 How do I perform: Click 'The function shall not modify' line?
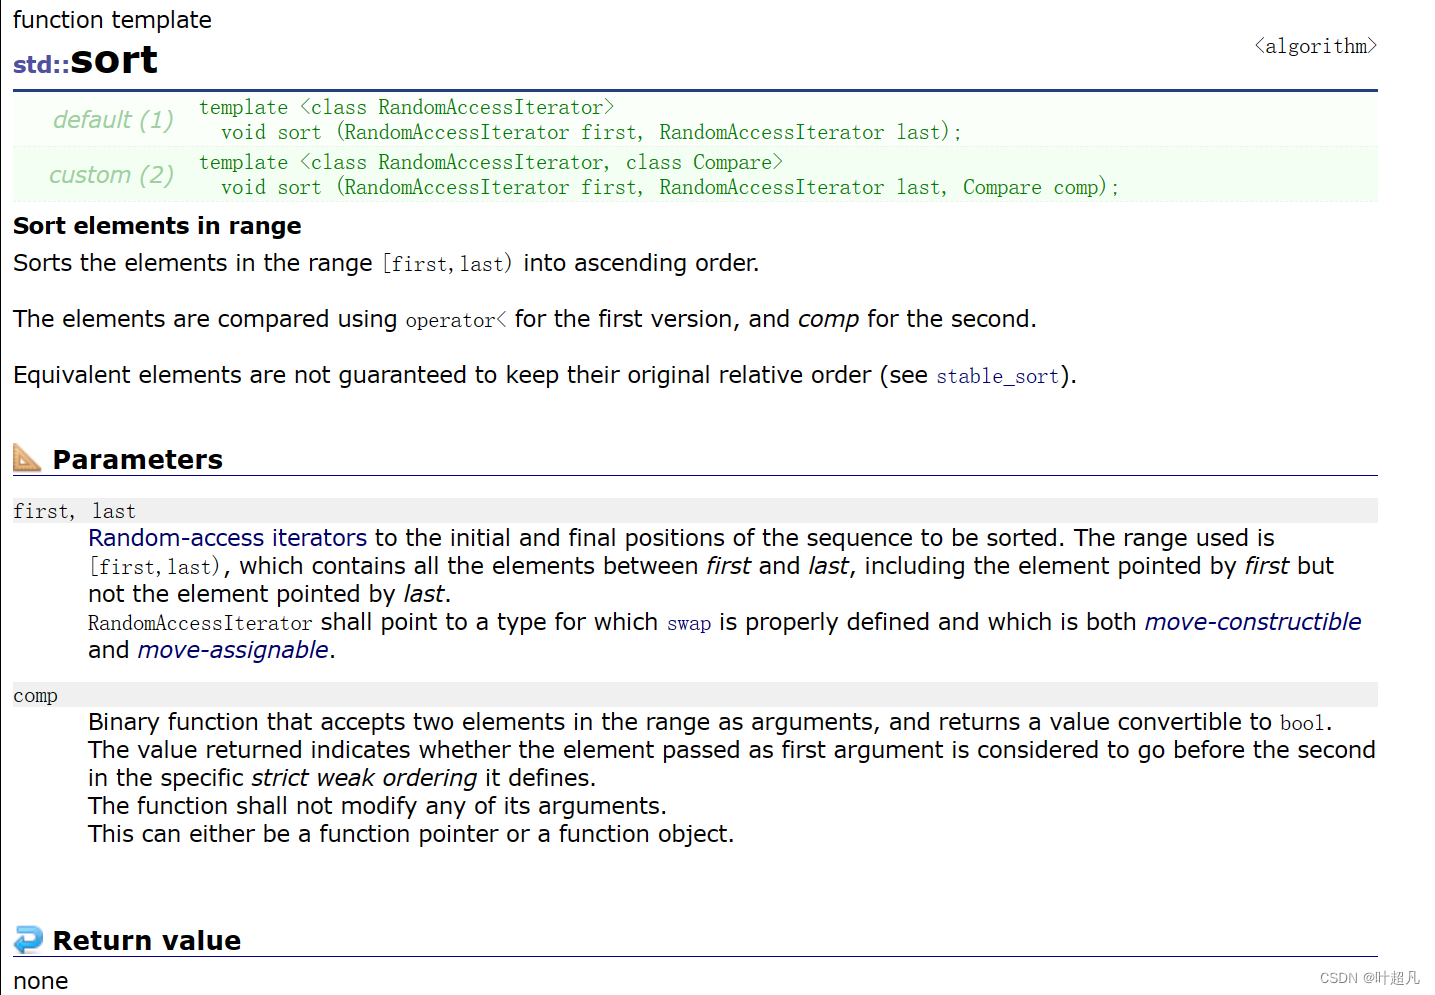click(x=377, y=806)
